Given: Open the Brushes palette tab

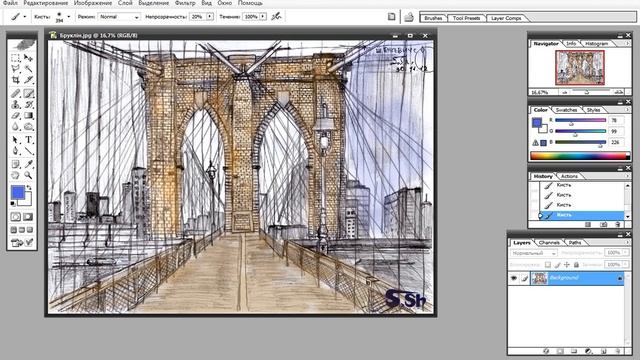Looking at the screenshot, I should click(x=433, y=18).
